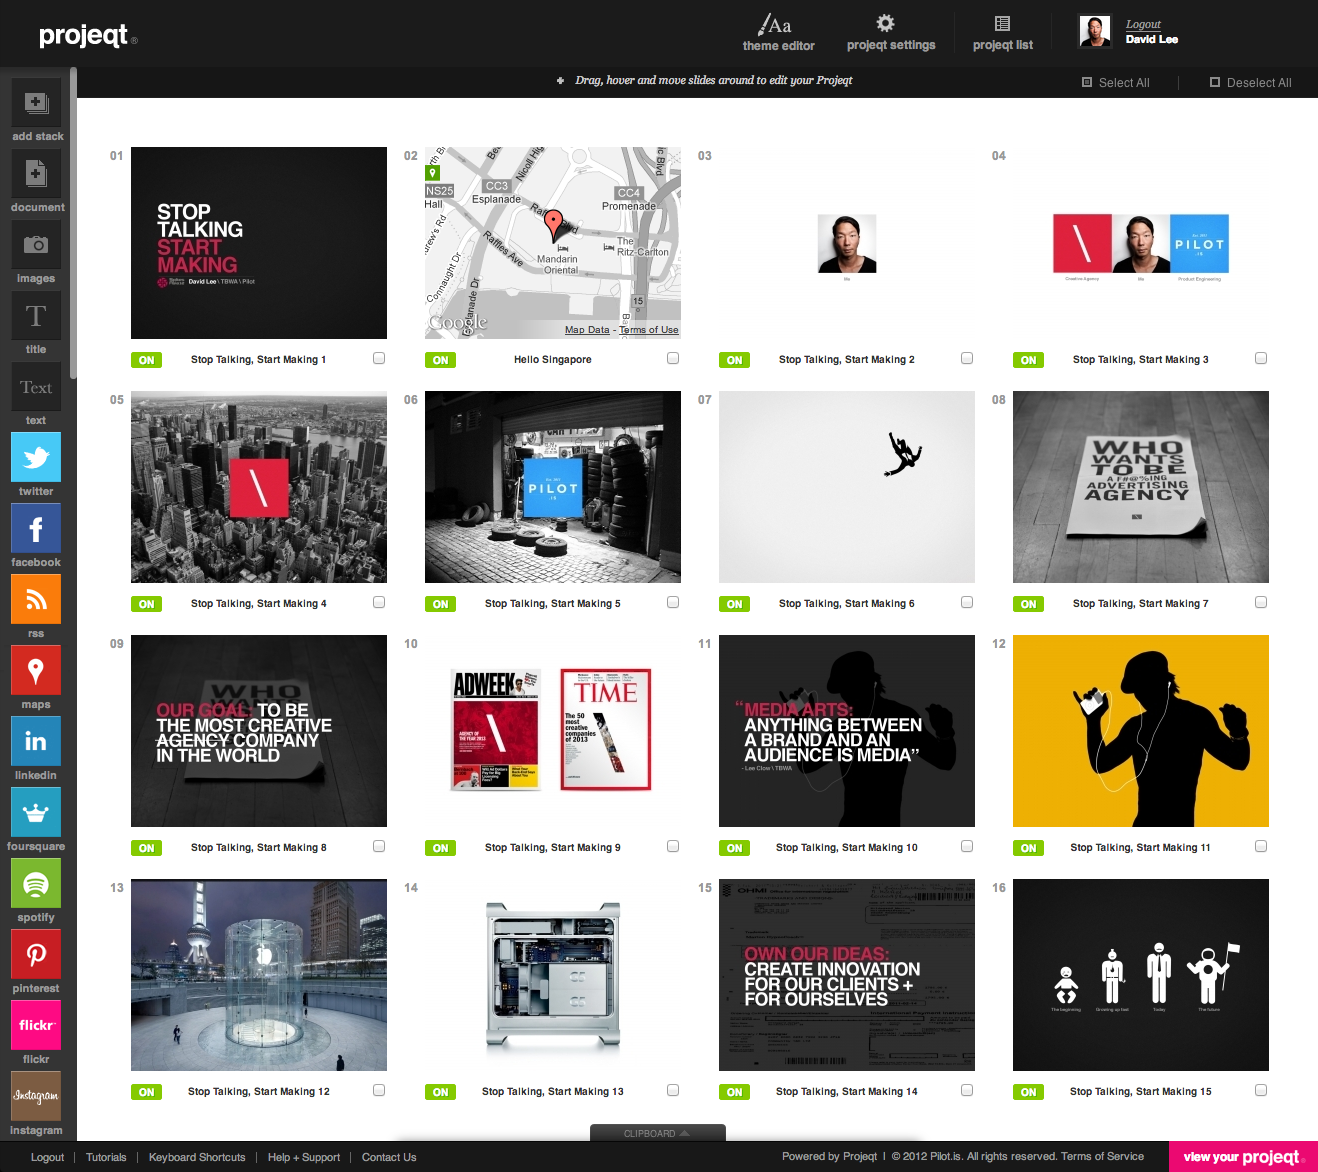
Task: Insert a Flickr slide
Action: pos(36,1026)
